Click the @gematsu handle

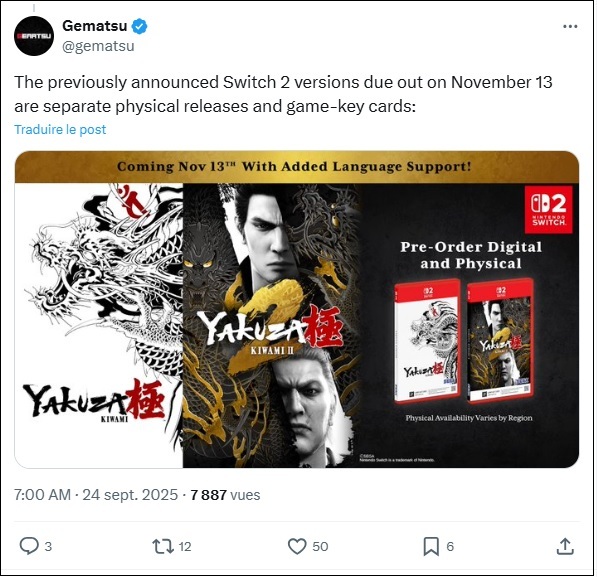pyautogui.click(x=98, y=46)
